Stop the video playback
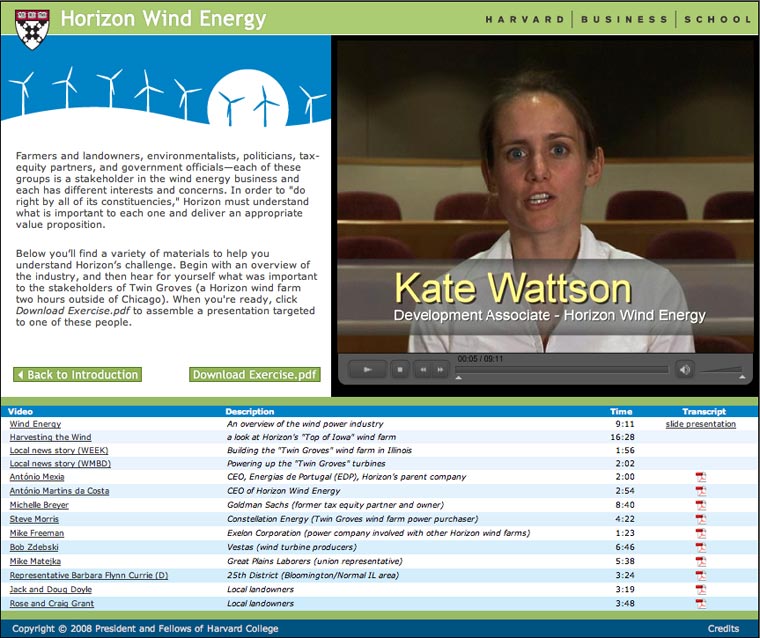The width and height of the screenshot is (760, 638). tap(399, 370)
